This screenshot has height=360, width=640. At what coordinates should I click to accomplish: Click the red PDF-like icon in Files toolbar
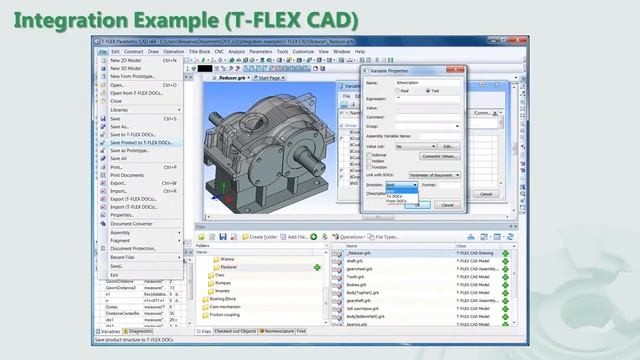pyautogui.click(x=234, y=237)
